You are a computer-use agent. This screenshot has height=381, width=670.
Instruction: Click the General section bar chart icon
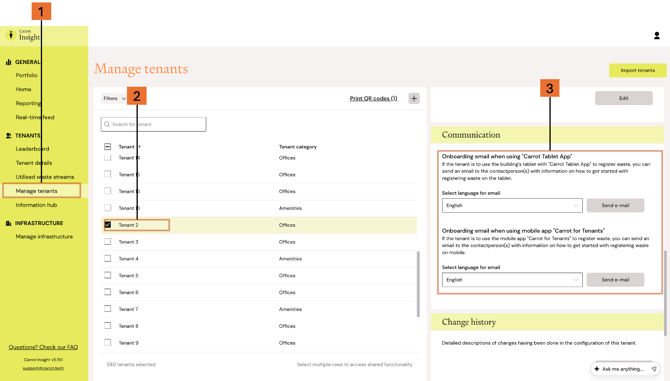tap(9, 62)
